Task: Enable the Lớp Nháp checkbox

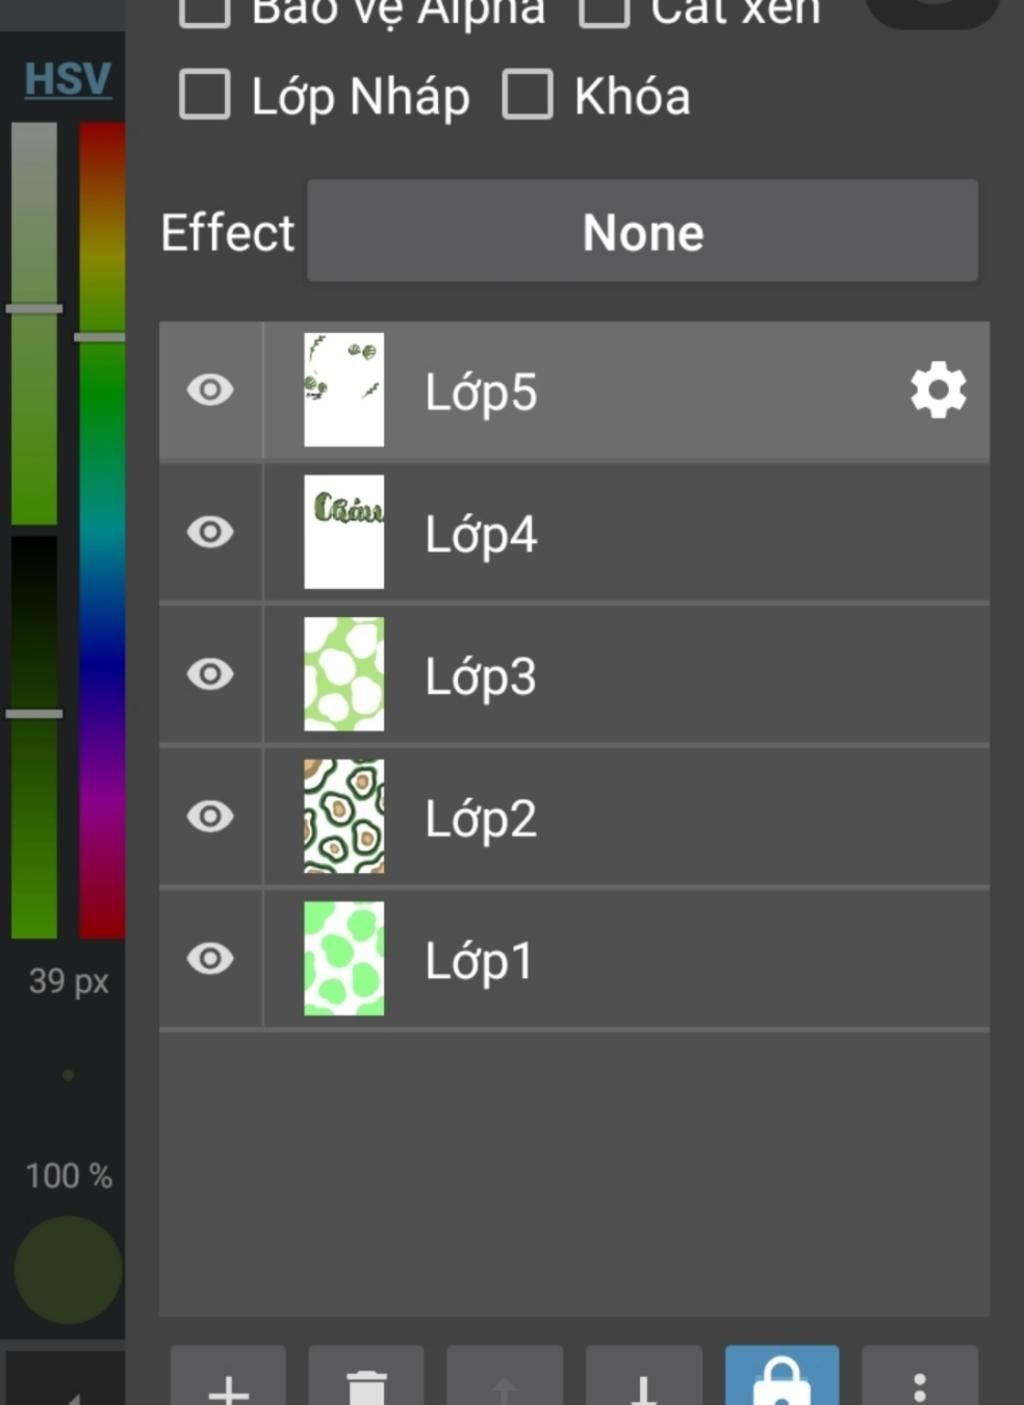Action: (x=205, y=96)
